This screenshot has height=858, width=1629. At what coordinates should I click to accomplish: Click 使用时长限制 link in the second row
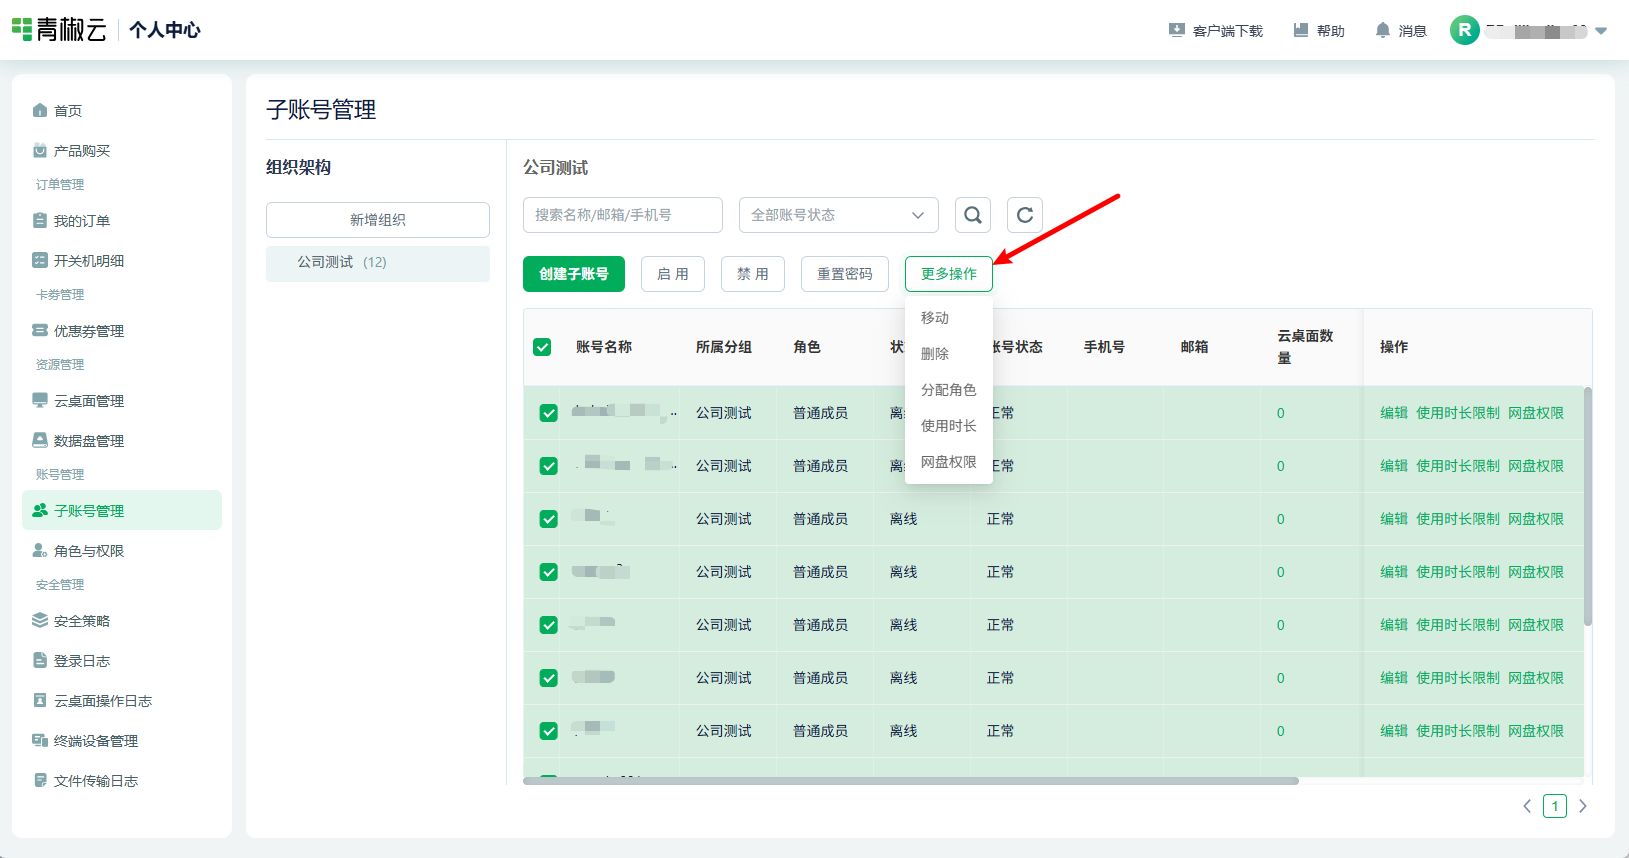coord(1458,466)
